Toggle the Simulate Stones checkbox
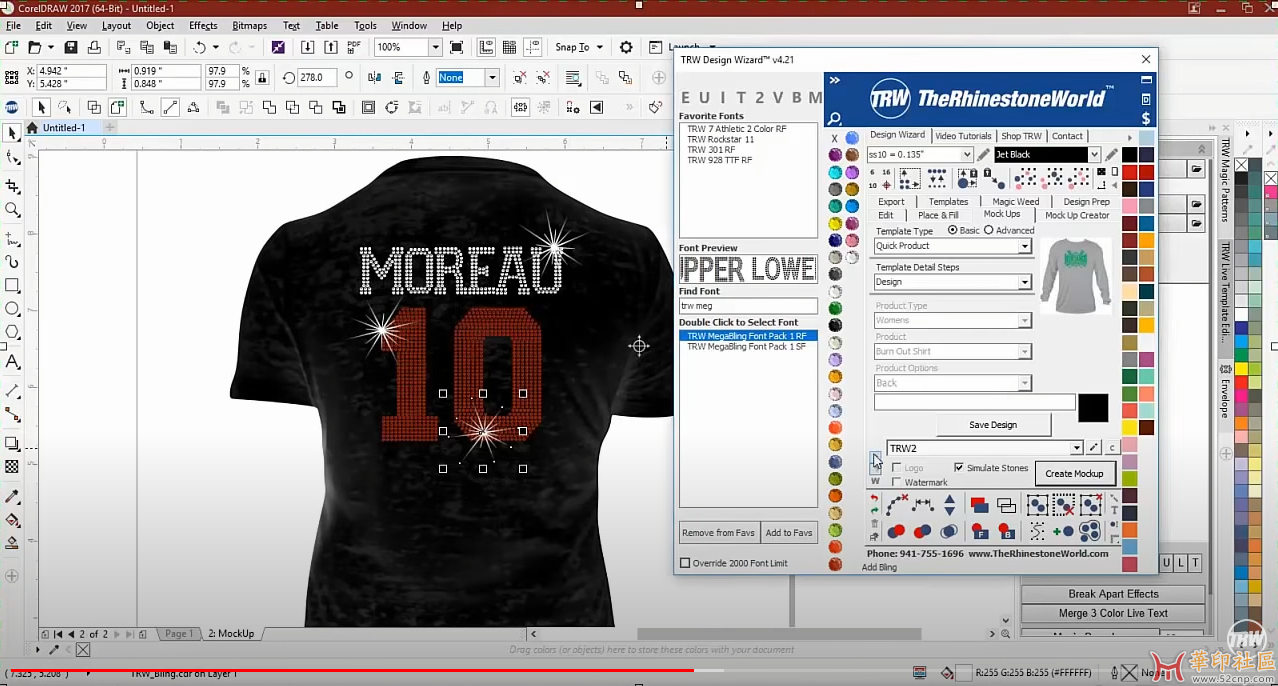 coord(959,468)
